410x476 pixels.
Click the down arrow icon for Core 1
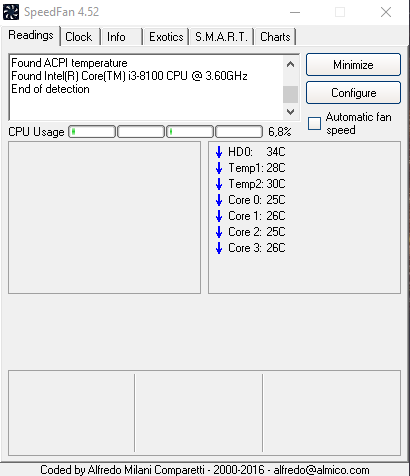[219, 216]
